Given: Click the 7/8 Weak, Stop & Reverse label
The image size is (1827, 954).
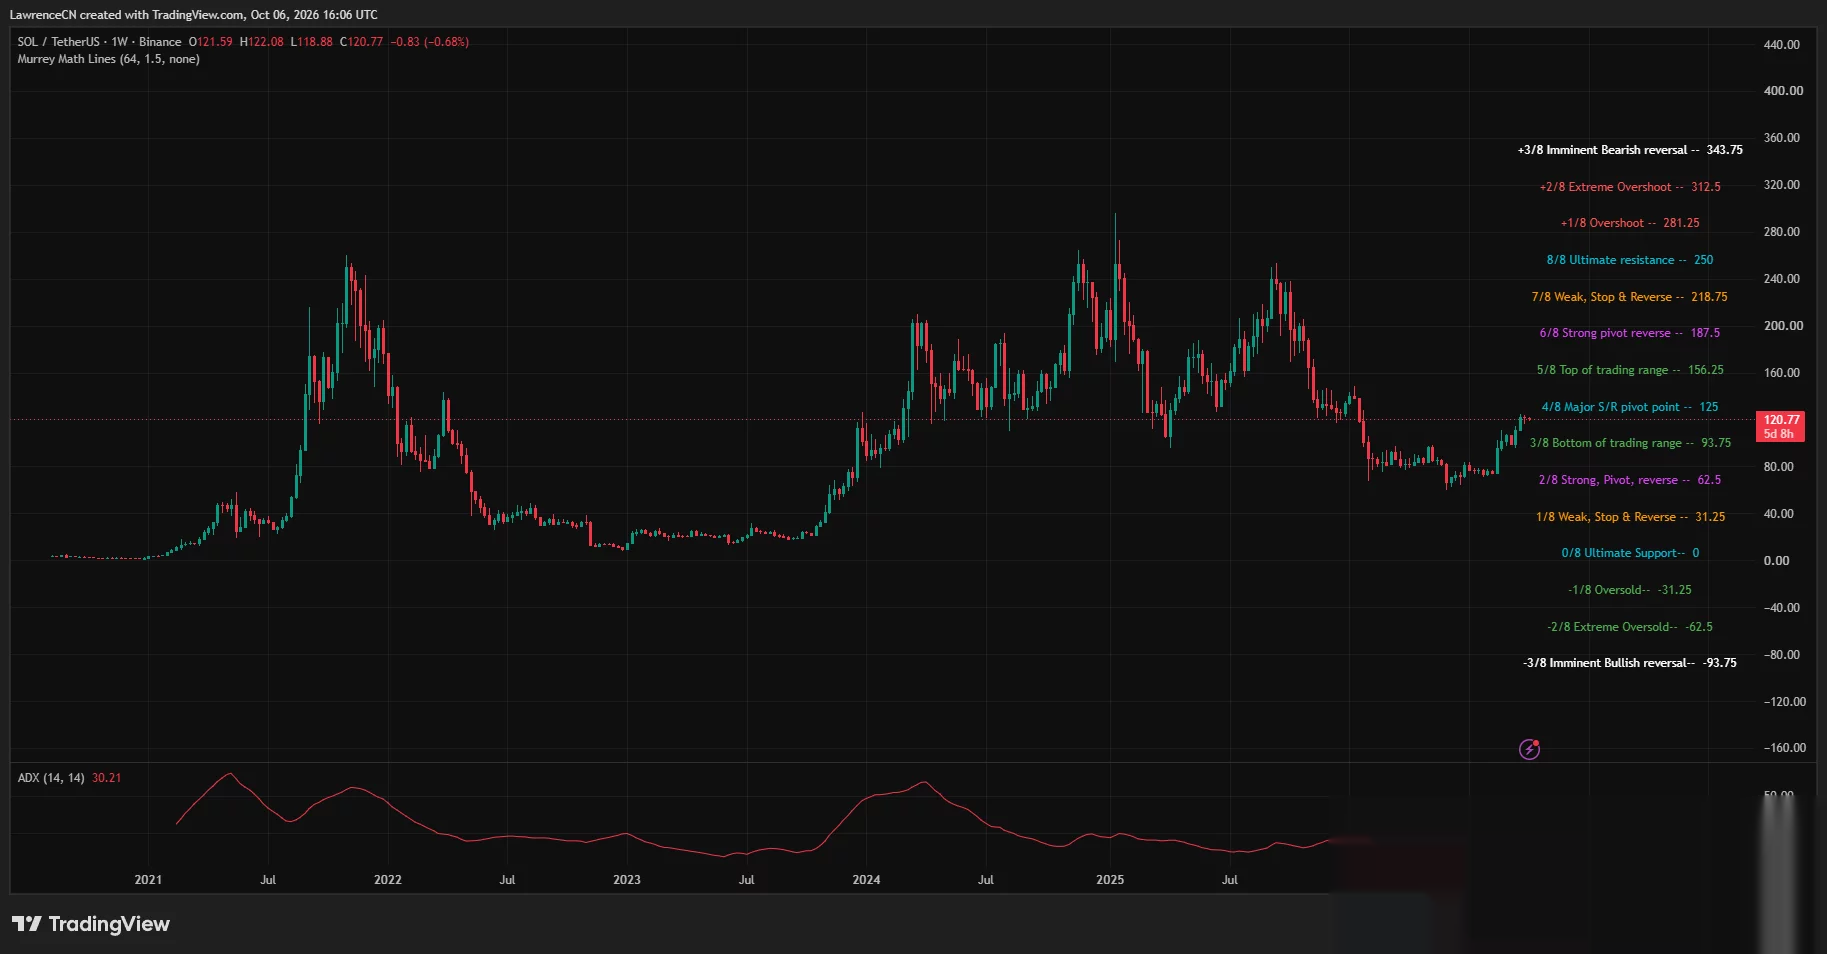Looking at the screenshot, I should (x=1630, y=297).
